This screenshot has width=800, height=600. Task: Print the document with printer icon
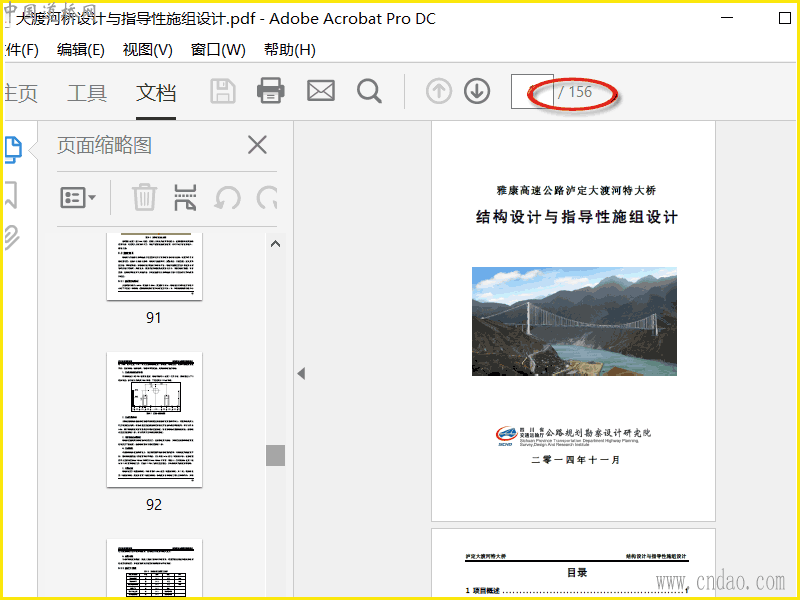coord(270,91)
